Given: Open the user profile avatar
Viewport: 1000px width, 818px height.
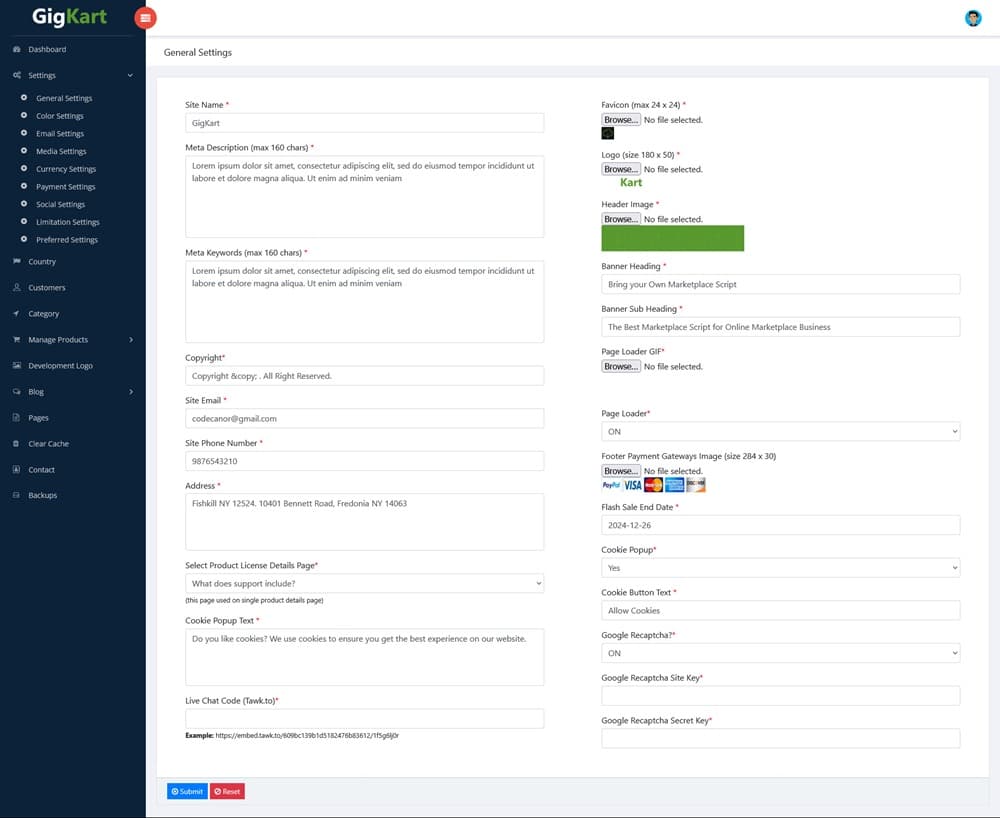Looking at the screenshot, I should (x=972, y=18).
